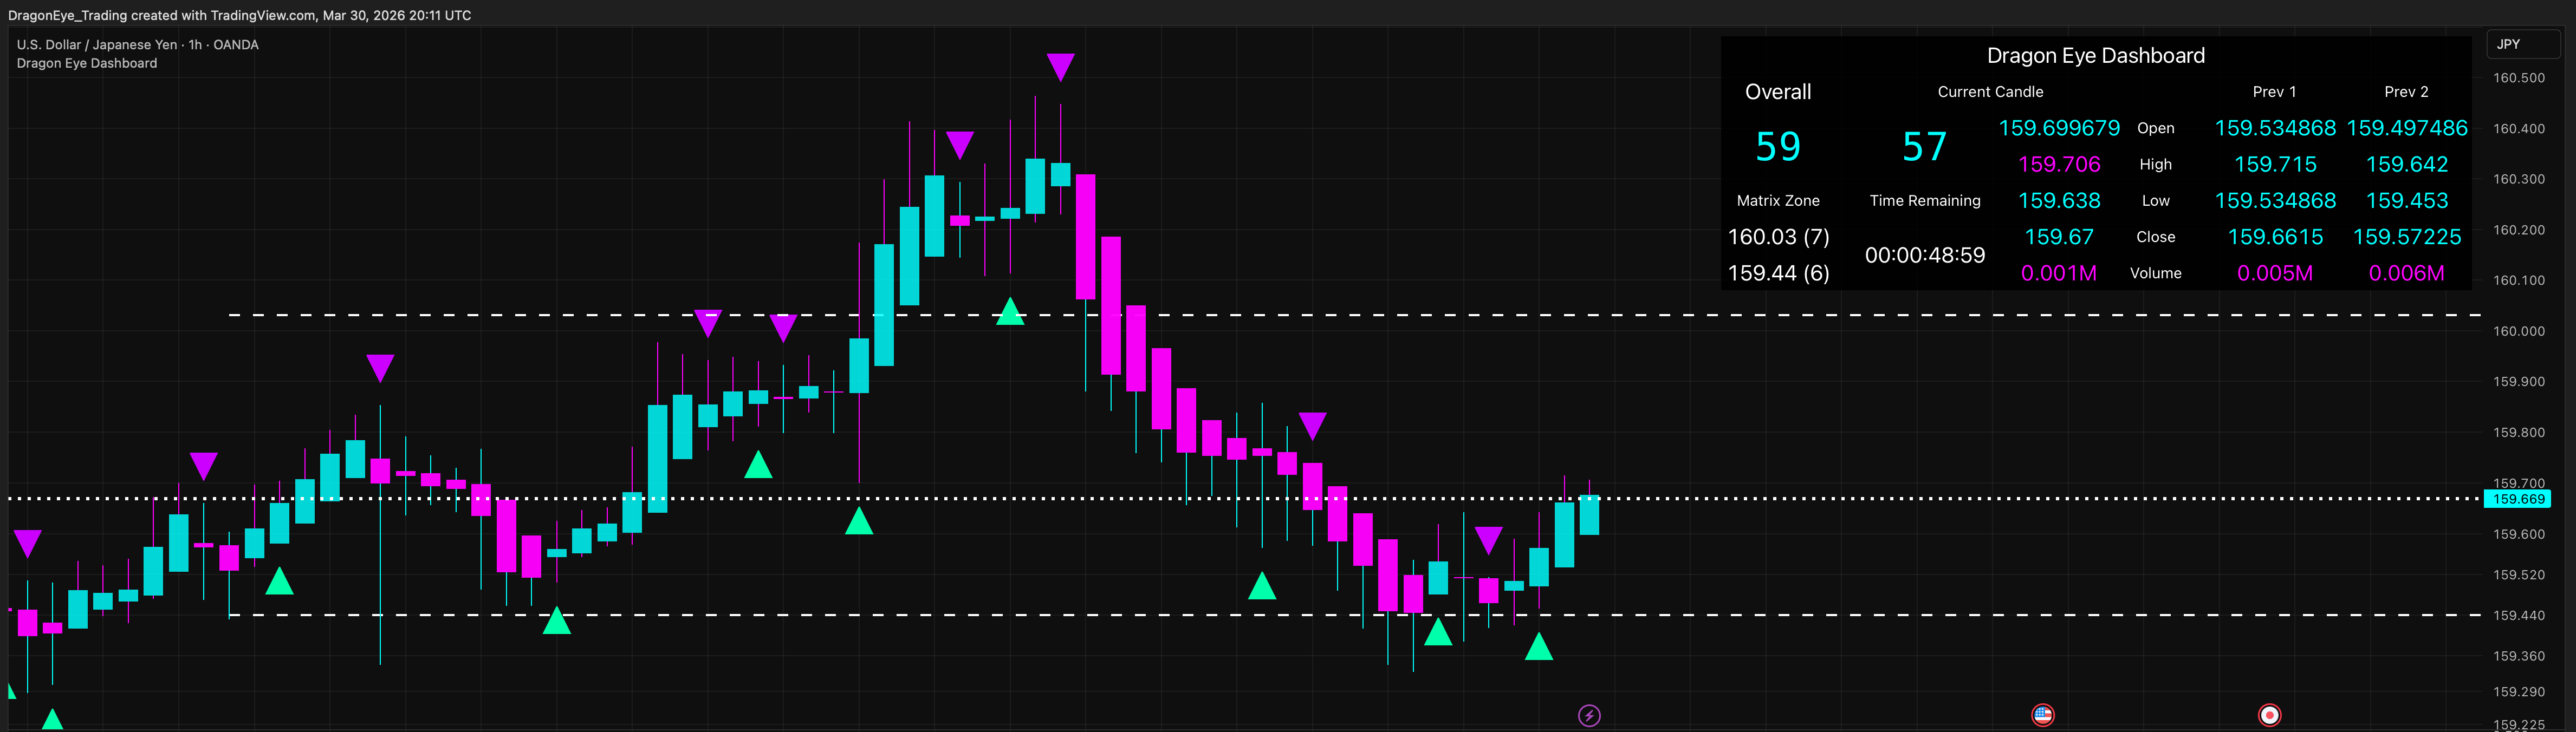The image size is (2576, 732).
Task: Select matrix zone value 159.44 (6)
Action: 1778,273
